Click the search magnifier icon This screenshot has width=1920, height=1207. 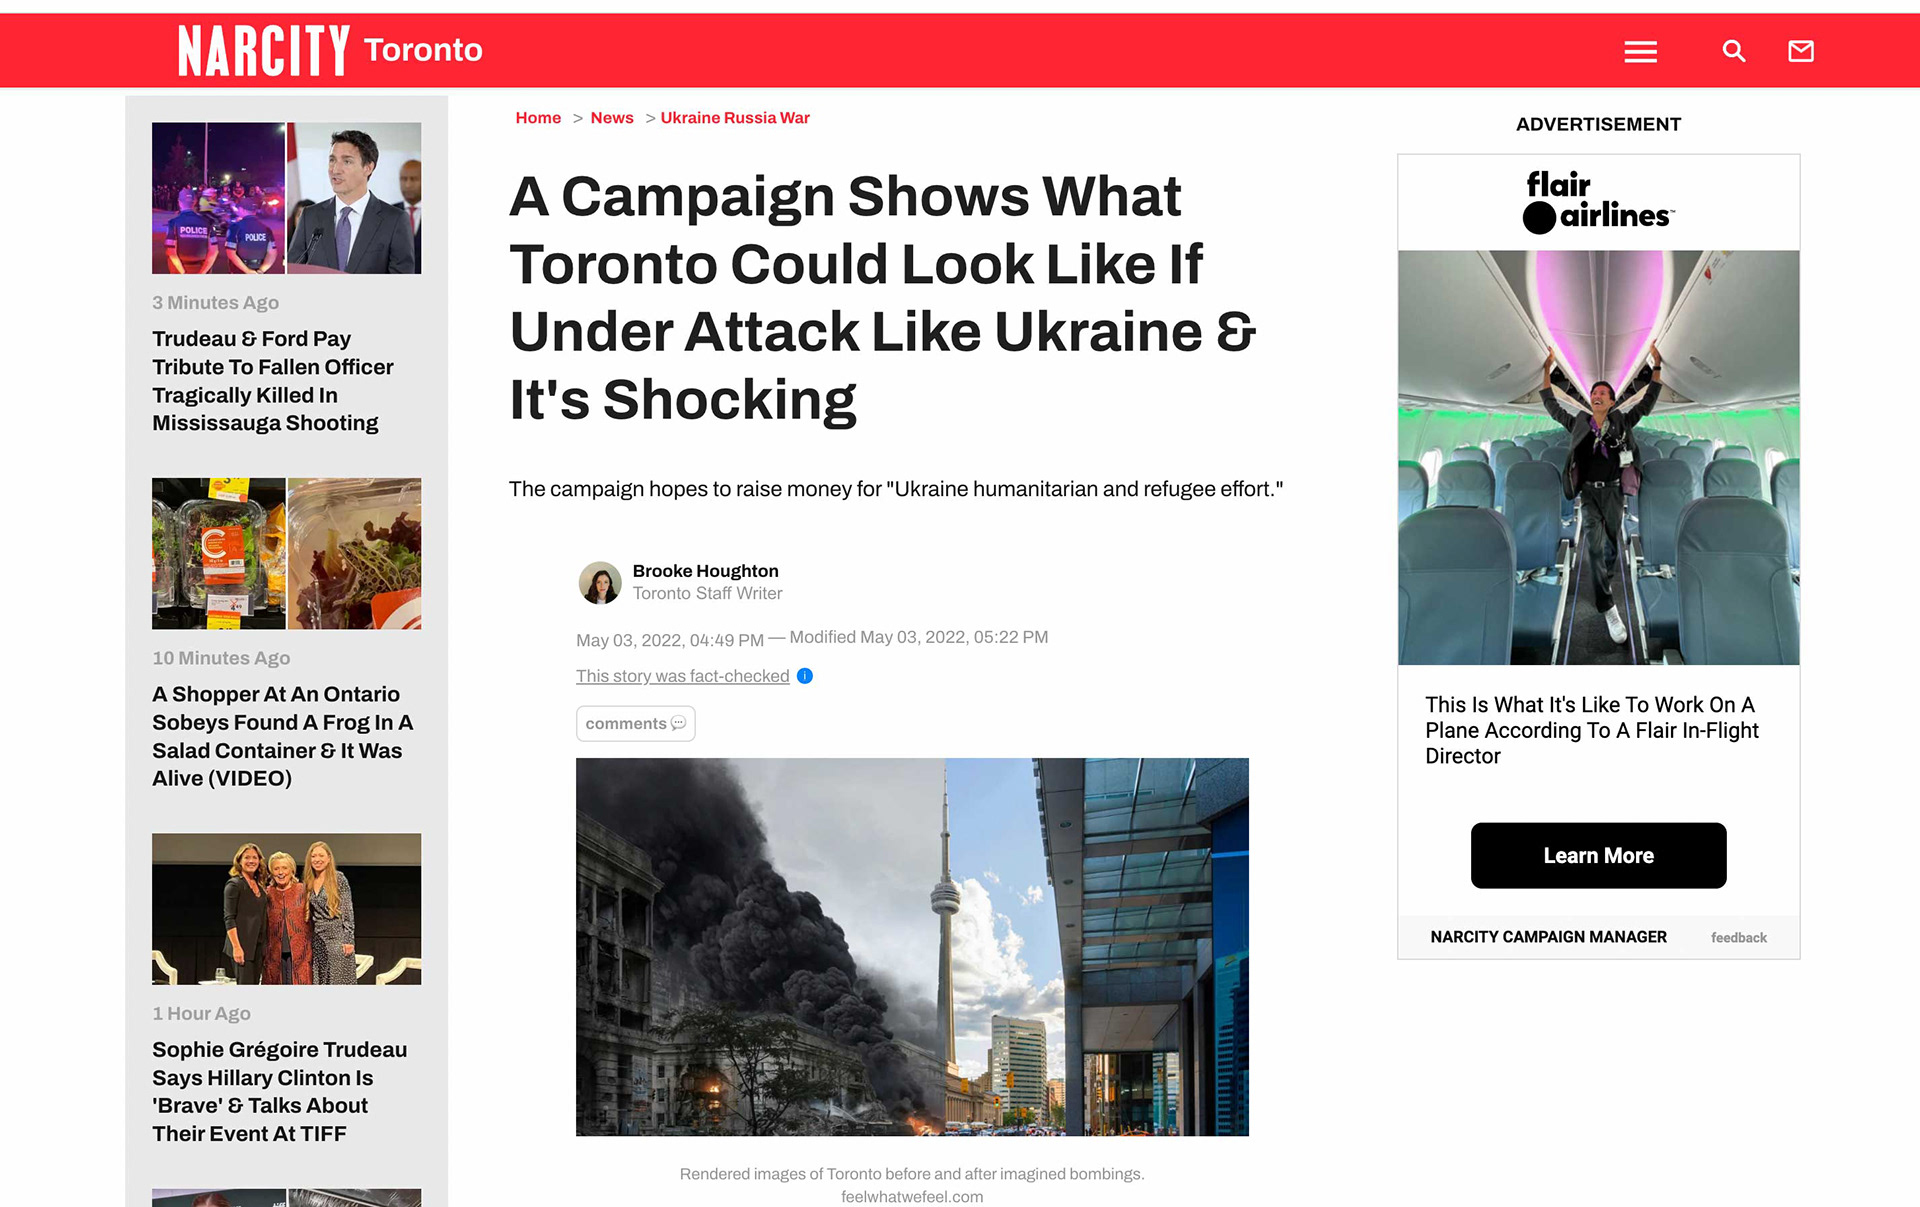(x=1734, y=51)
